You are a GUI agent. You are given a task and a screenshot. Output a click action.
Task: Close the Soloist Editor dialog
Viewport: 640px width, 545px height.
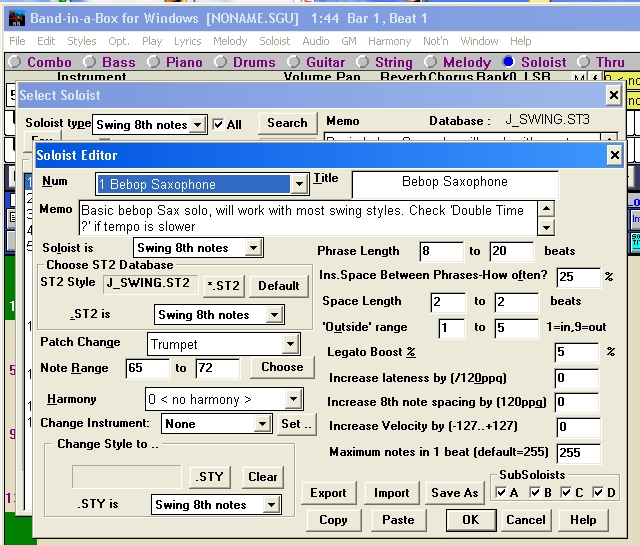pos(614,155)
